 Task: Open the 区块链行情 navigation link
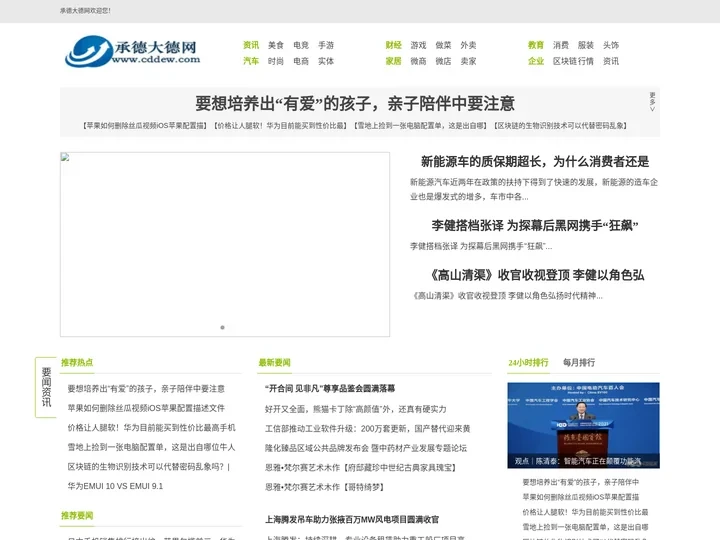[x=573, y=61]
